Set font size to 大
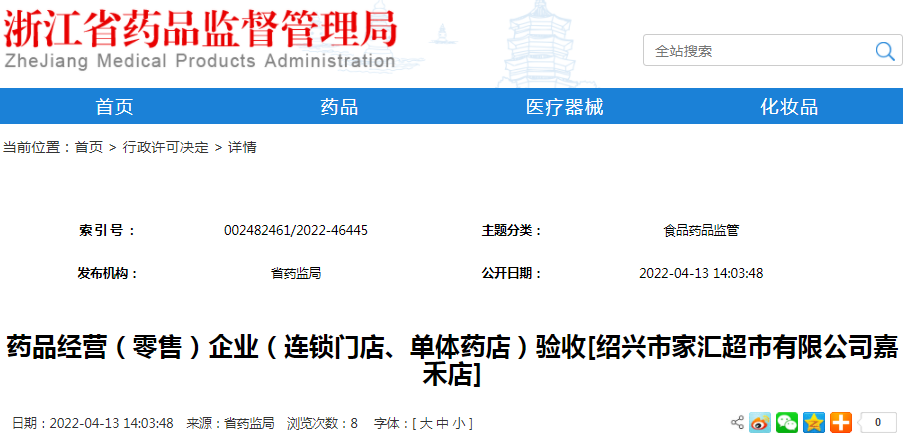Screen dimensions: 903x442 pyautogui.click(x=426, y=424)
